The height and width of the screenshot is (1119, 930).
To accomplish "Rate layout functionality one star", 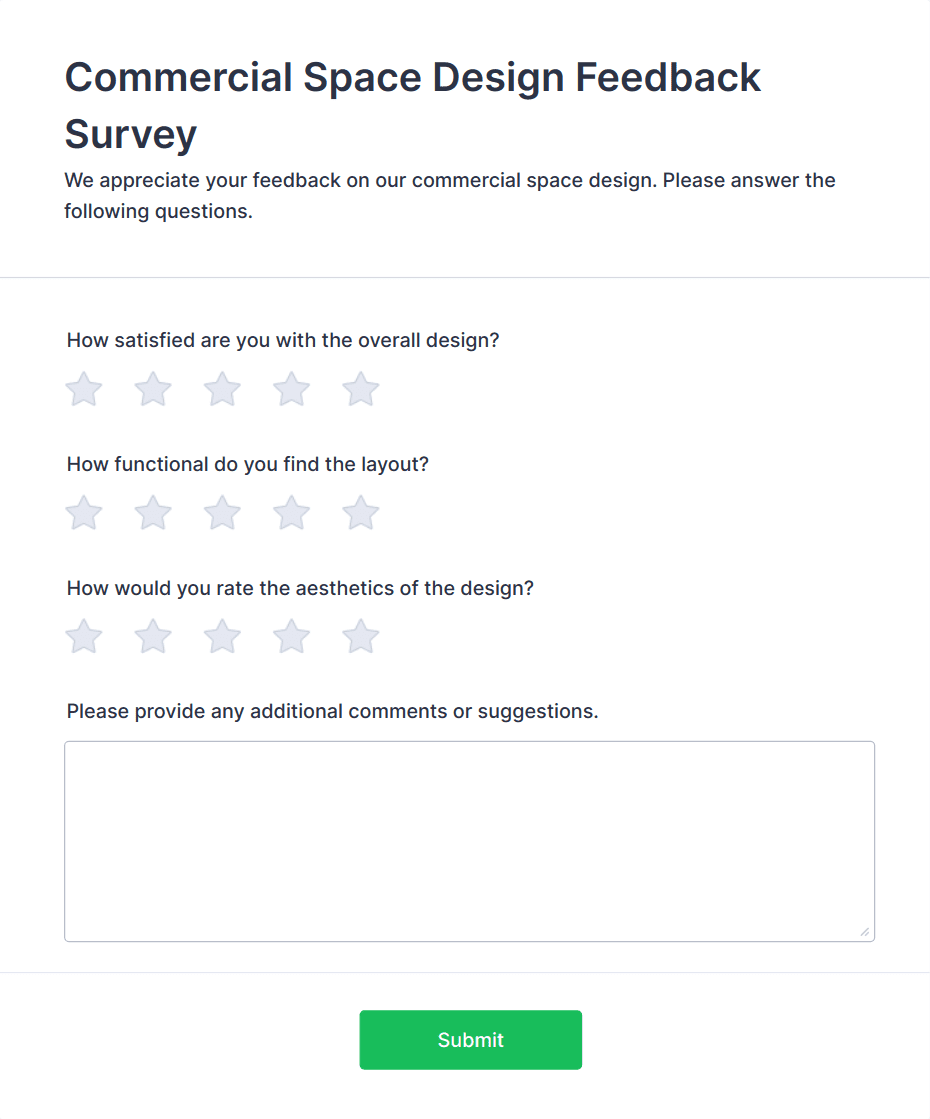I will 84,514.
